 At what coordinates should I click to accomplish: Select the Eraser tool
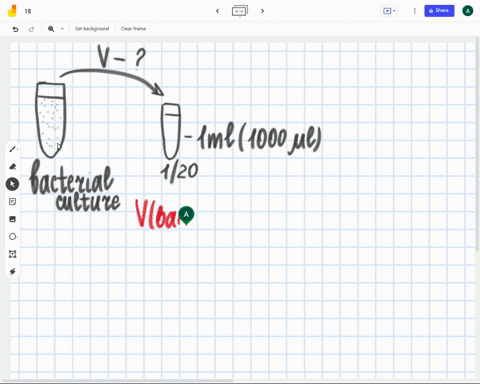13,166
